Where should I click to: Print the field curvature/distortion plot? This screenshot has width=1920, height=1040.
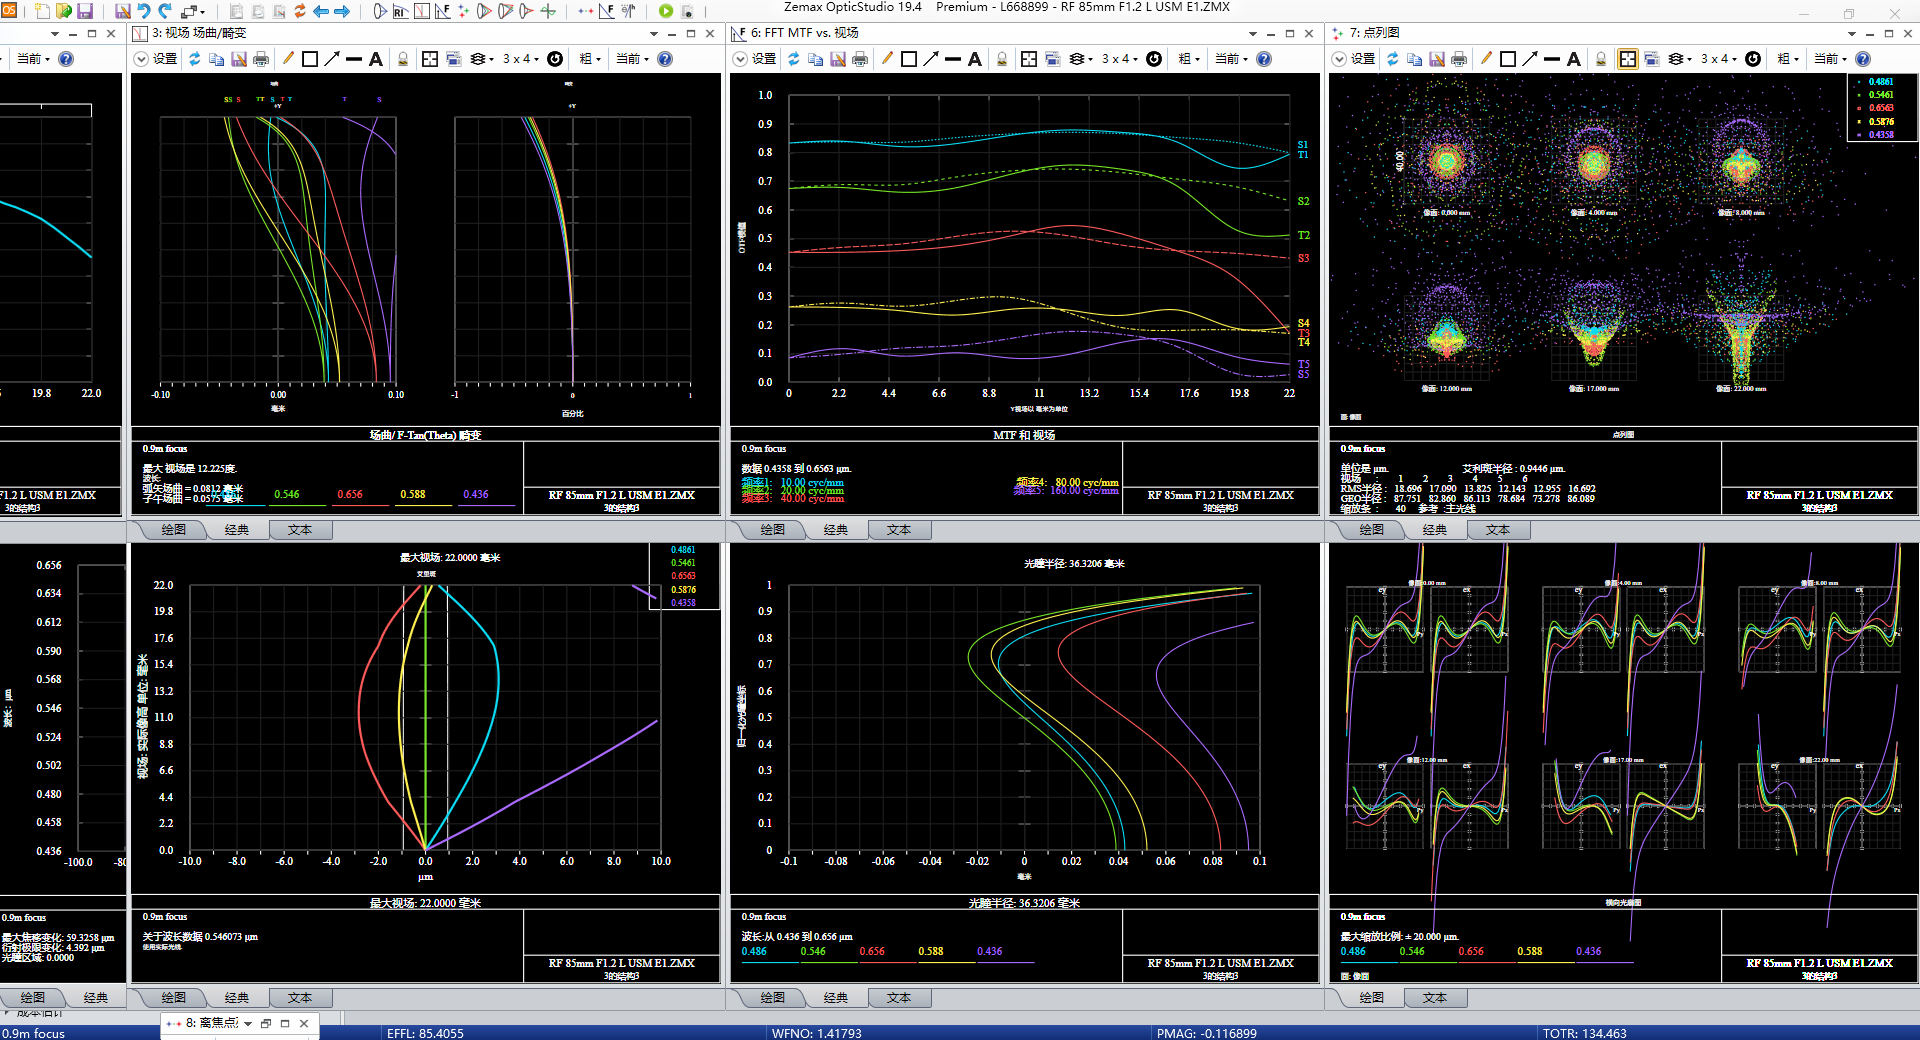260,59
